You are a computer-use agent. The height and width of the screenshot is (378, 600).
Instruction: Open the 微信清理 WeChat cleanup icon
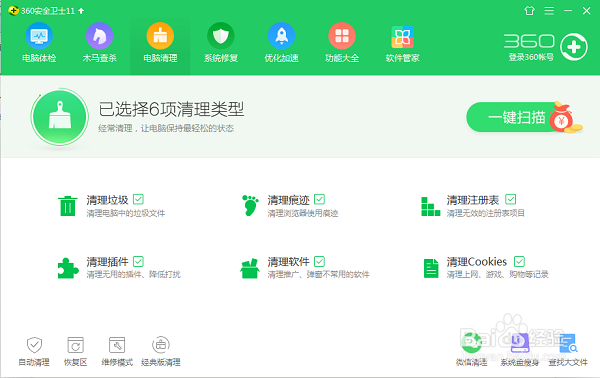(x=471, y=343)
